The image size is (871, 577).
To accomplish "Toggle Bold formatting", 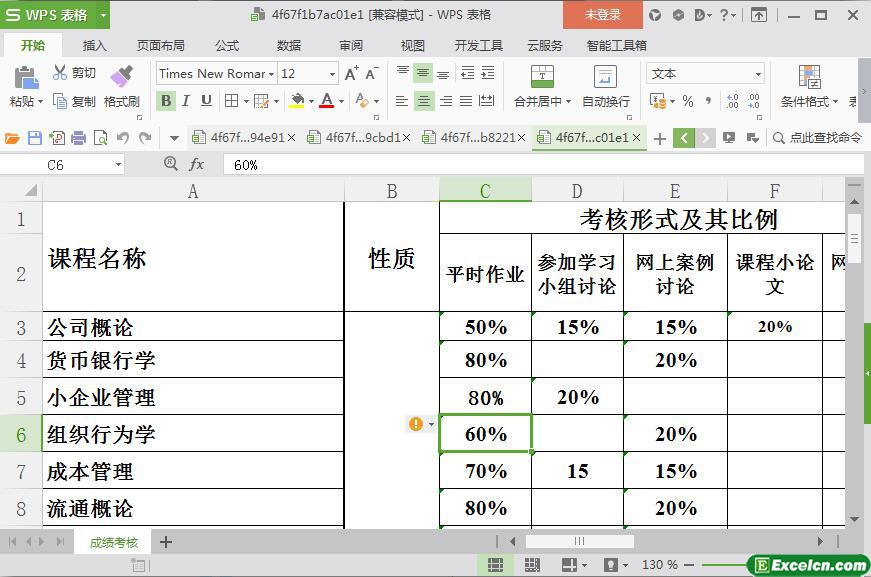I will coord(166,100).
